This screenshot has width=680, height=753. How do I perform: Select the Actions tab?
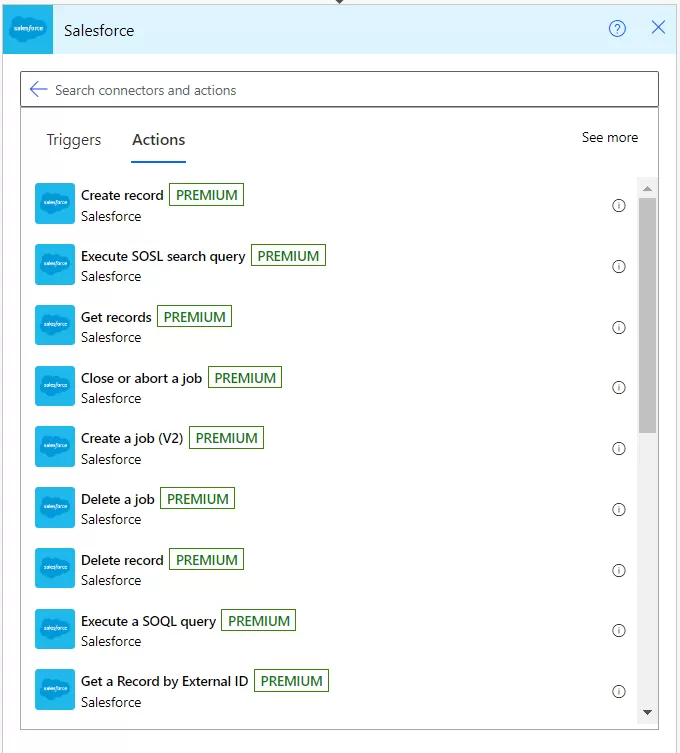[x=158, y=140]
